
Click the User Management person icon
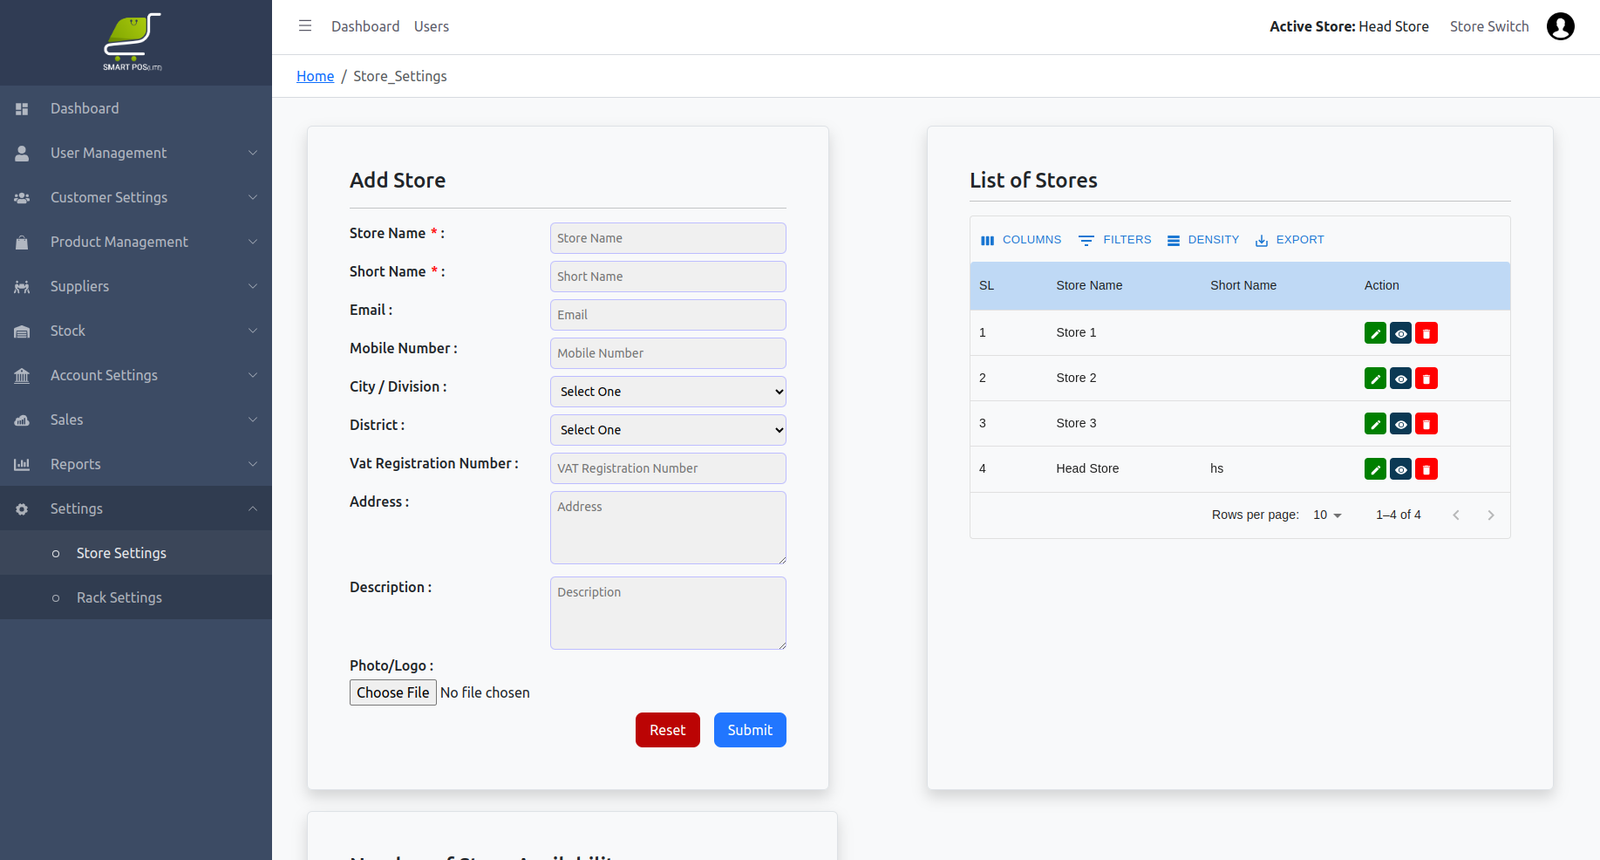coord(22,153)
